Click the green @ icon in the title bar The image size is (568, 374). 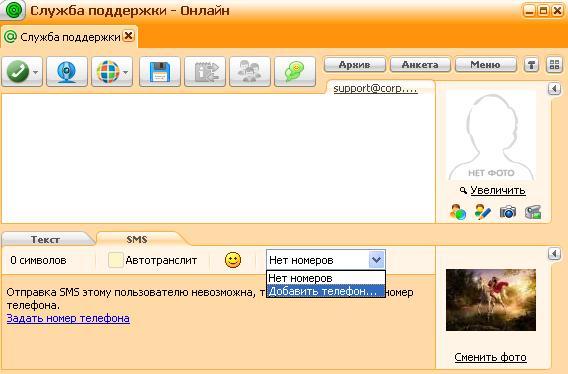click(13, 10)
